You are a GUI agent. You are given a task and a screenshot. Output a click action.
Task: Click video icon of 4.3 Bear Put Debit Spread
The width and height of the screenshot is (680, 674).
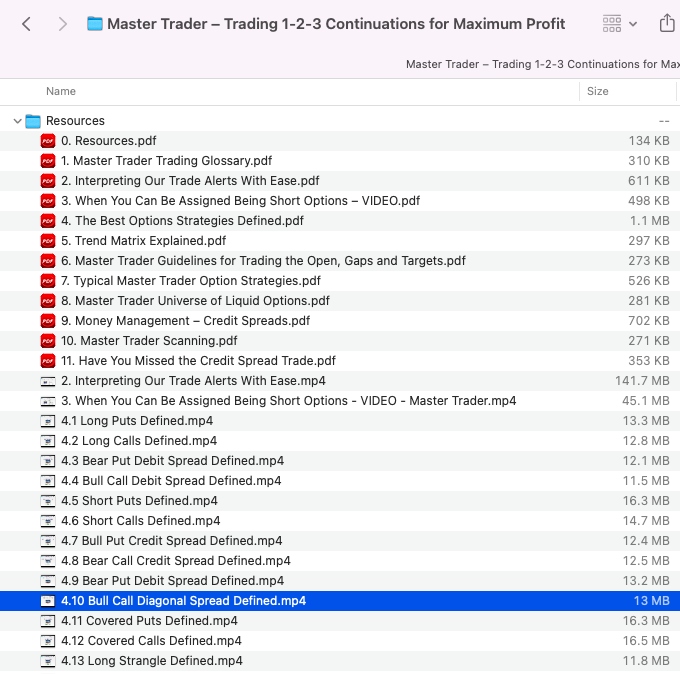point(48,461)
